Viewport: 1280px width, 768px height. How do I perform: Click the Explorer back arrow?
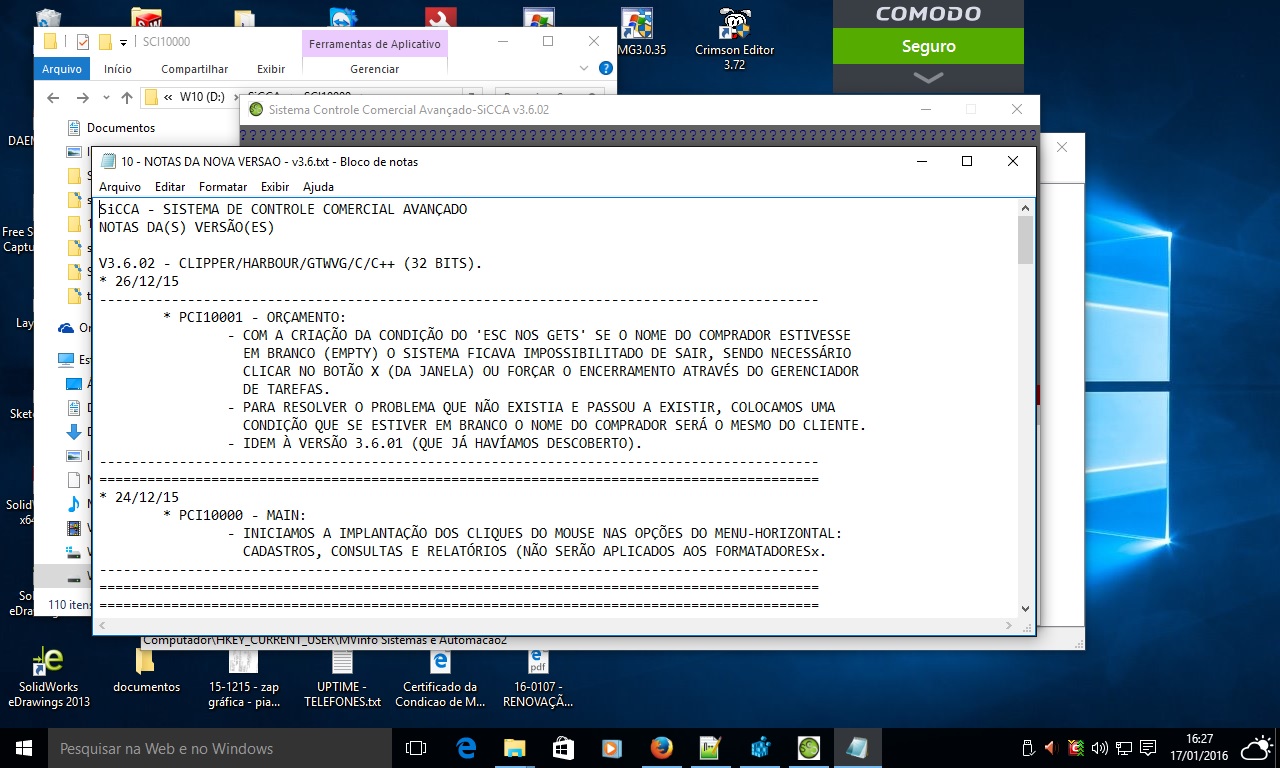(53, 98)
